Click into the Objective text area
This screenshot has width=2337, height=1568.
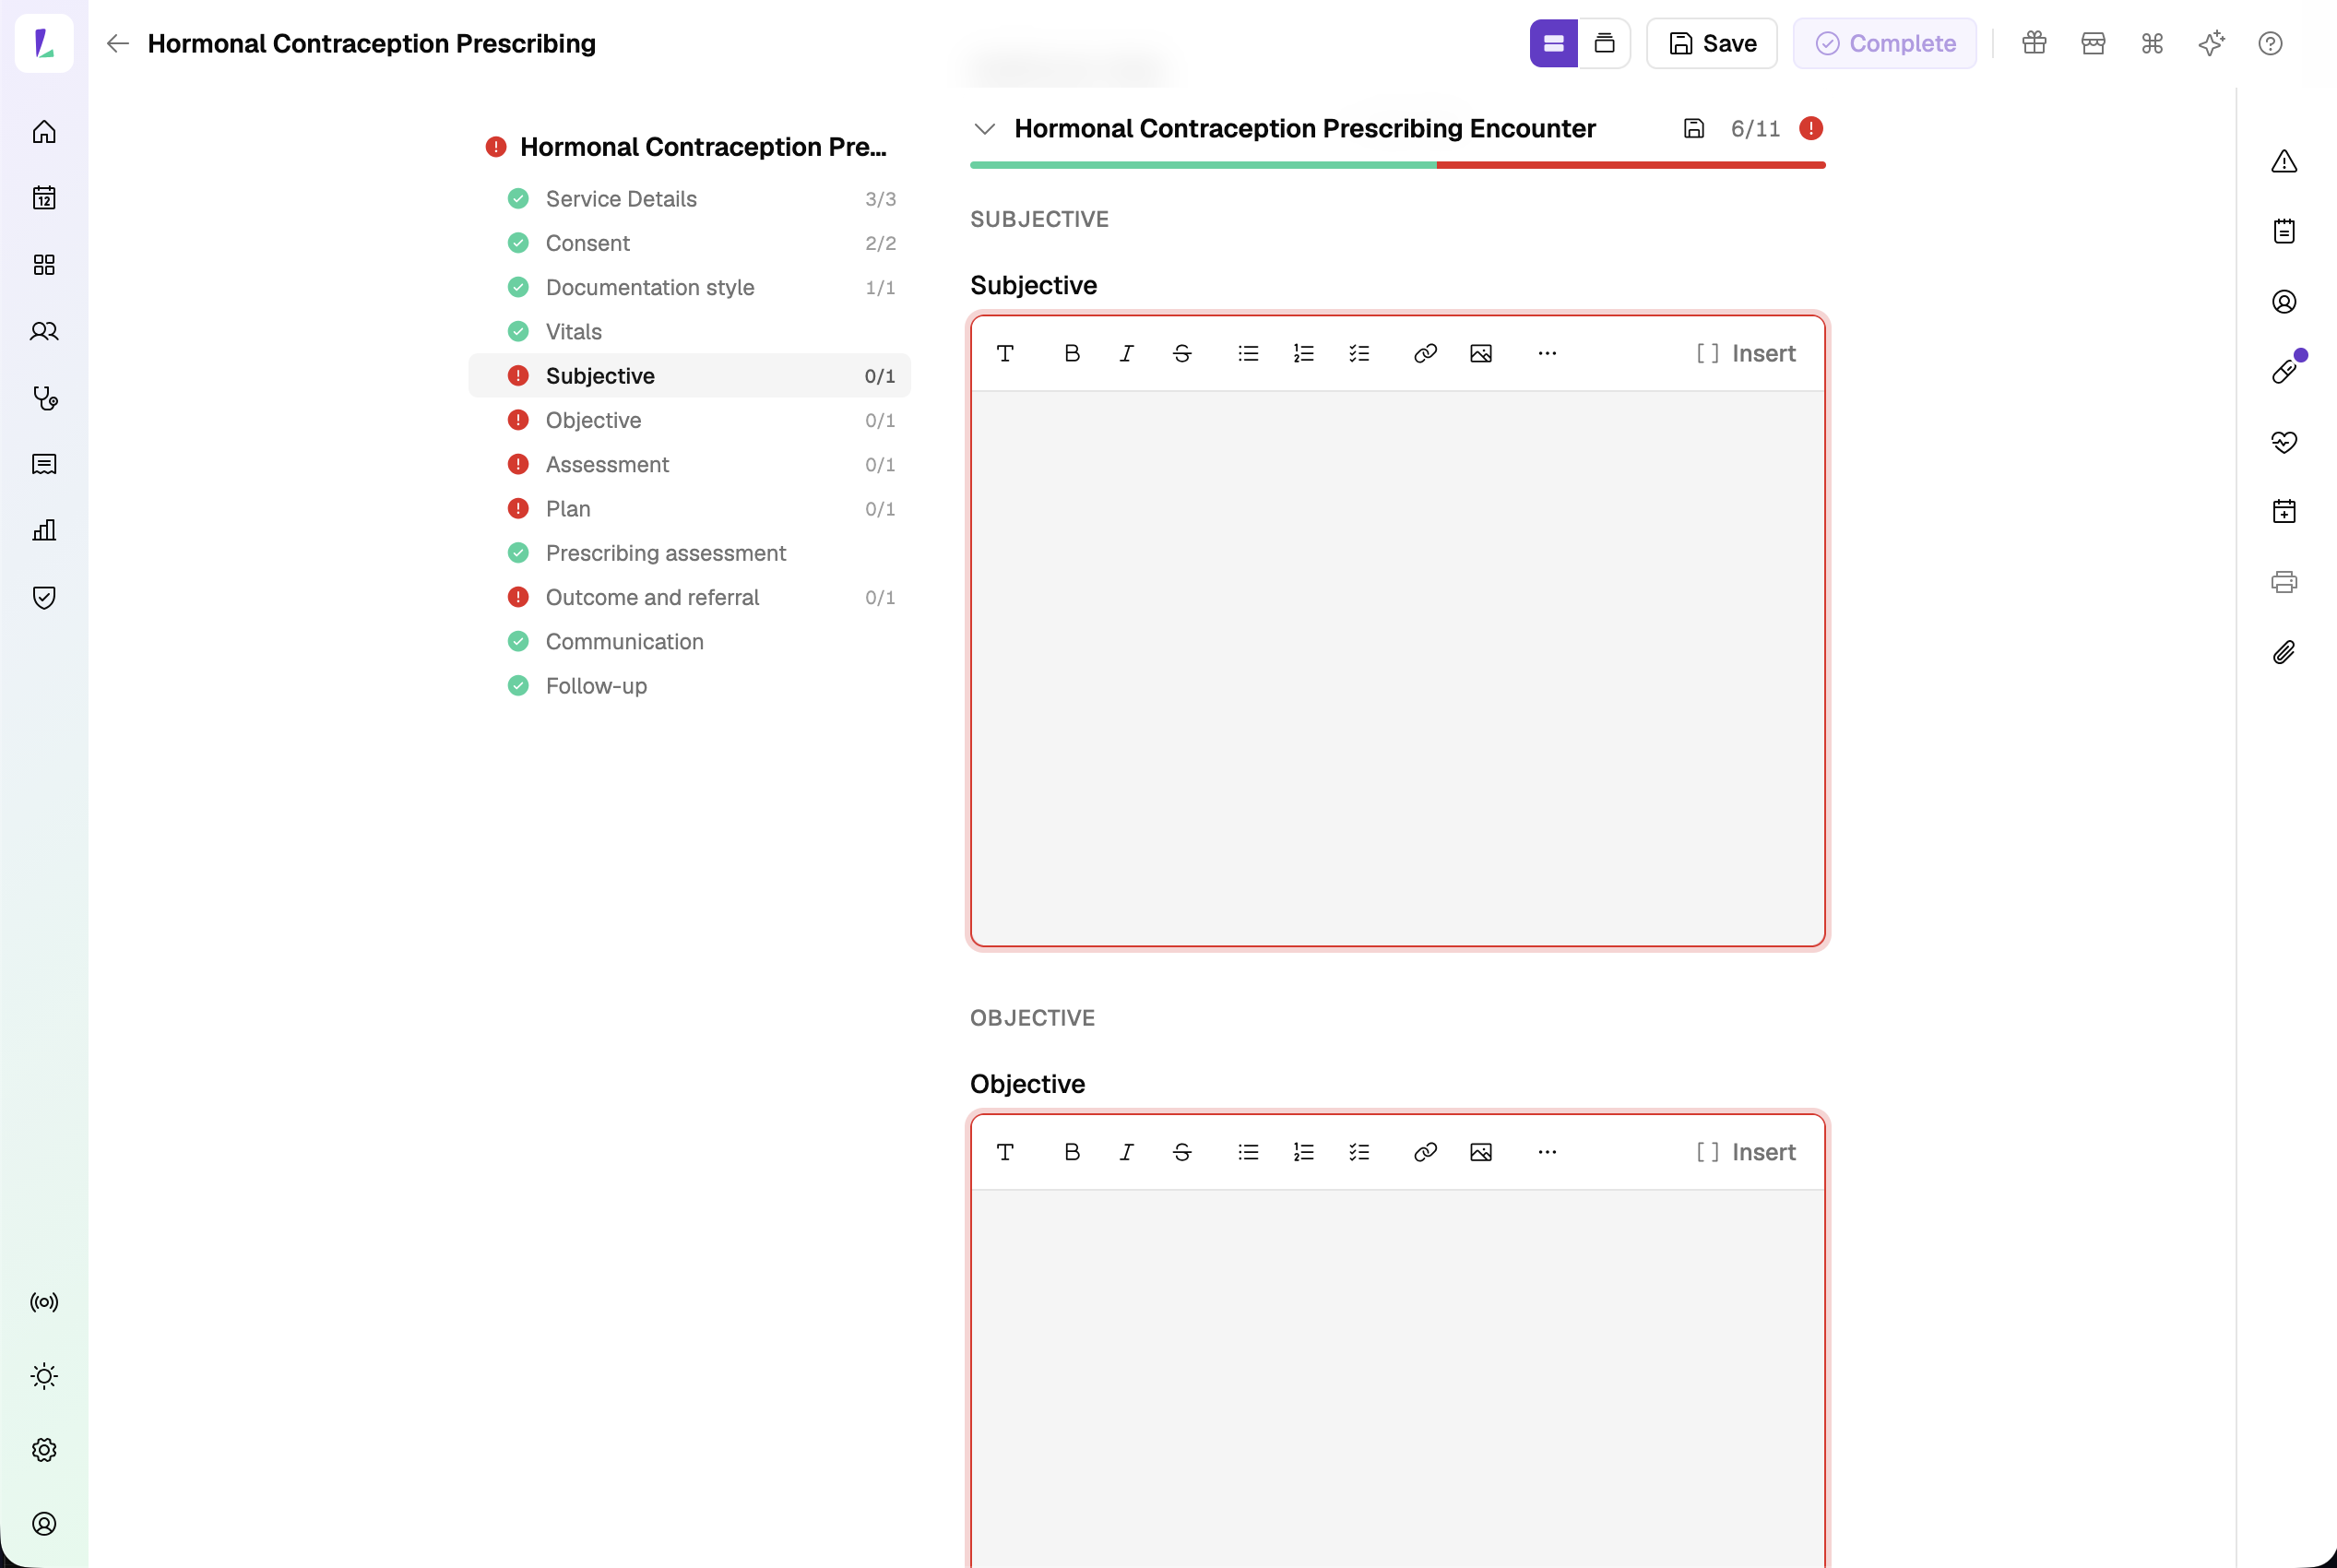pos(1398,1378)
